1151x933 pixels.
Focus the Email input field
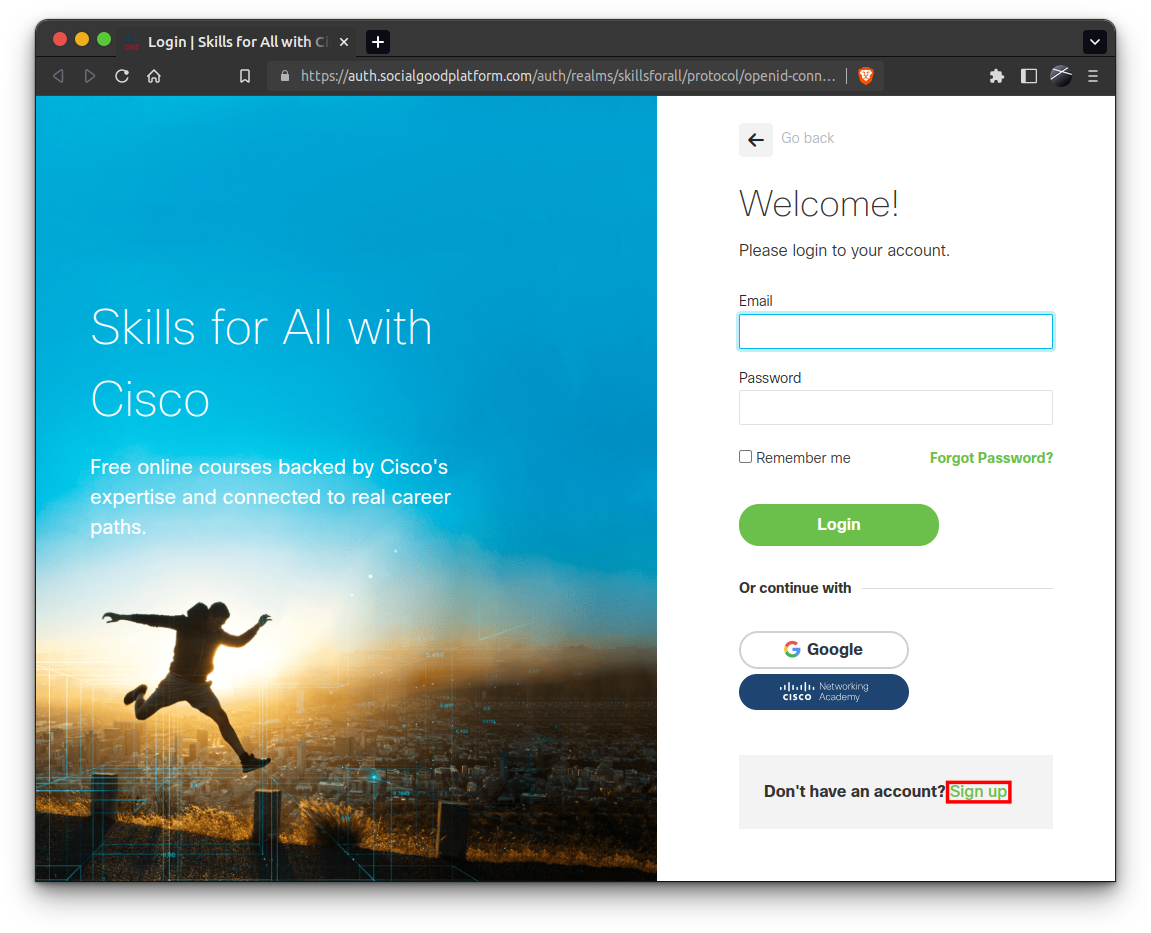(x=895, y=332)
